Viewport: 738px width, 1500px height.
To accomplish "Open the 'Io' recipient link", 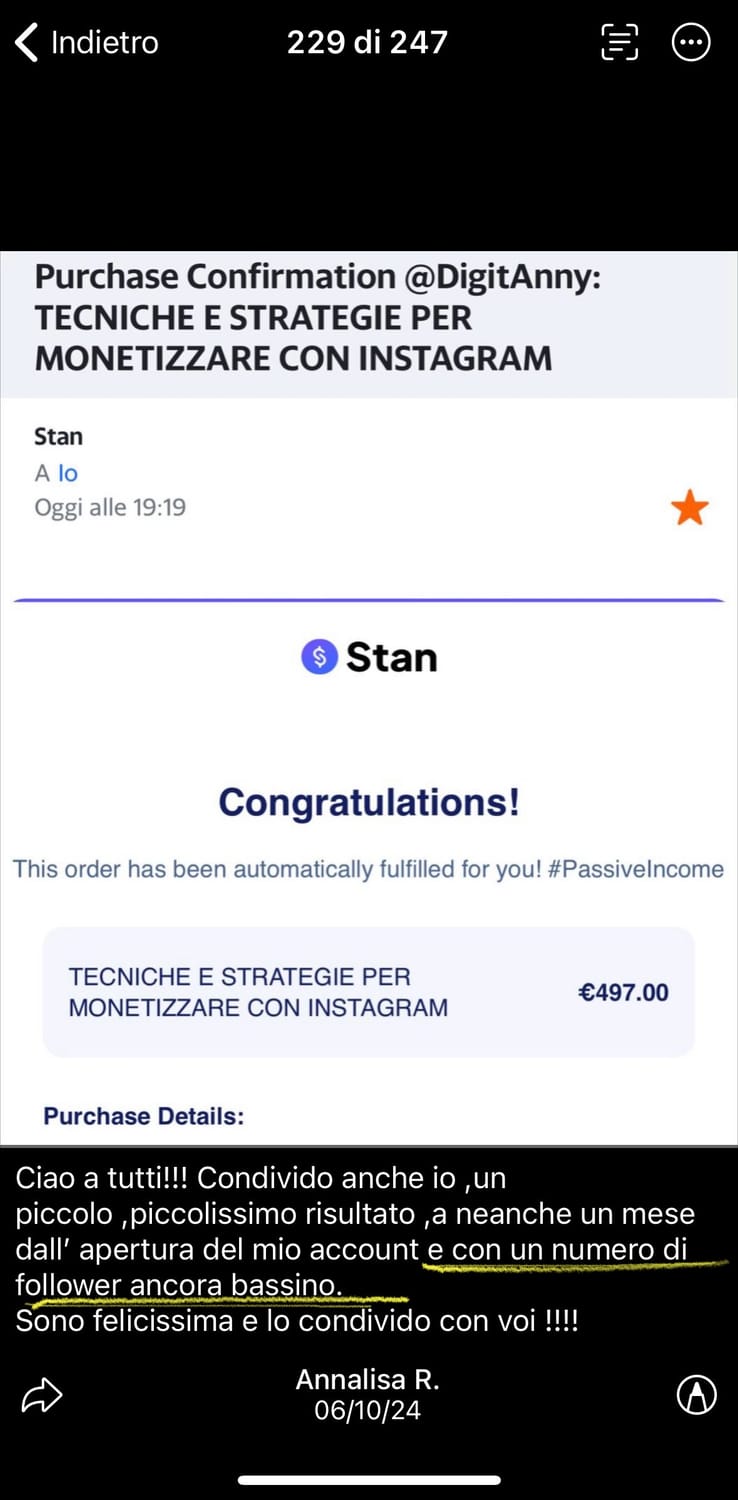I will (67, 473).
